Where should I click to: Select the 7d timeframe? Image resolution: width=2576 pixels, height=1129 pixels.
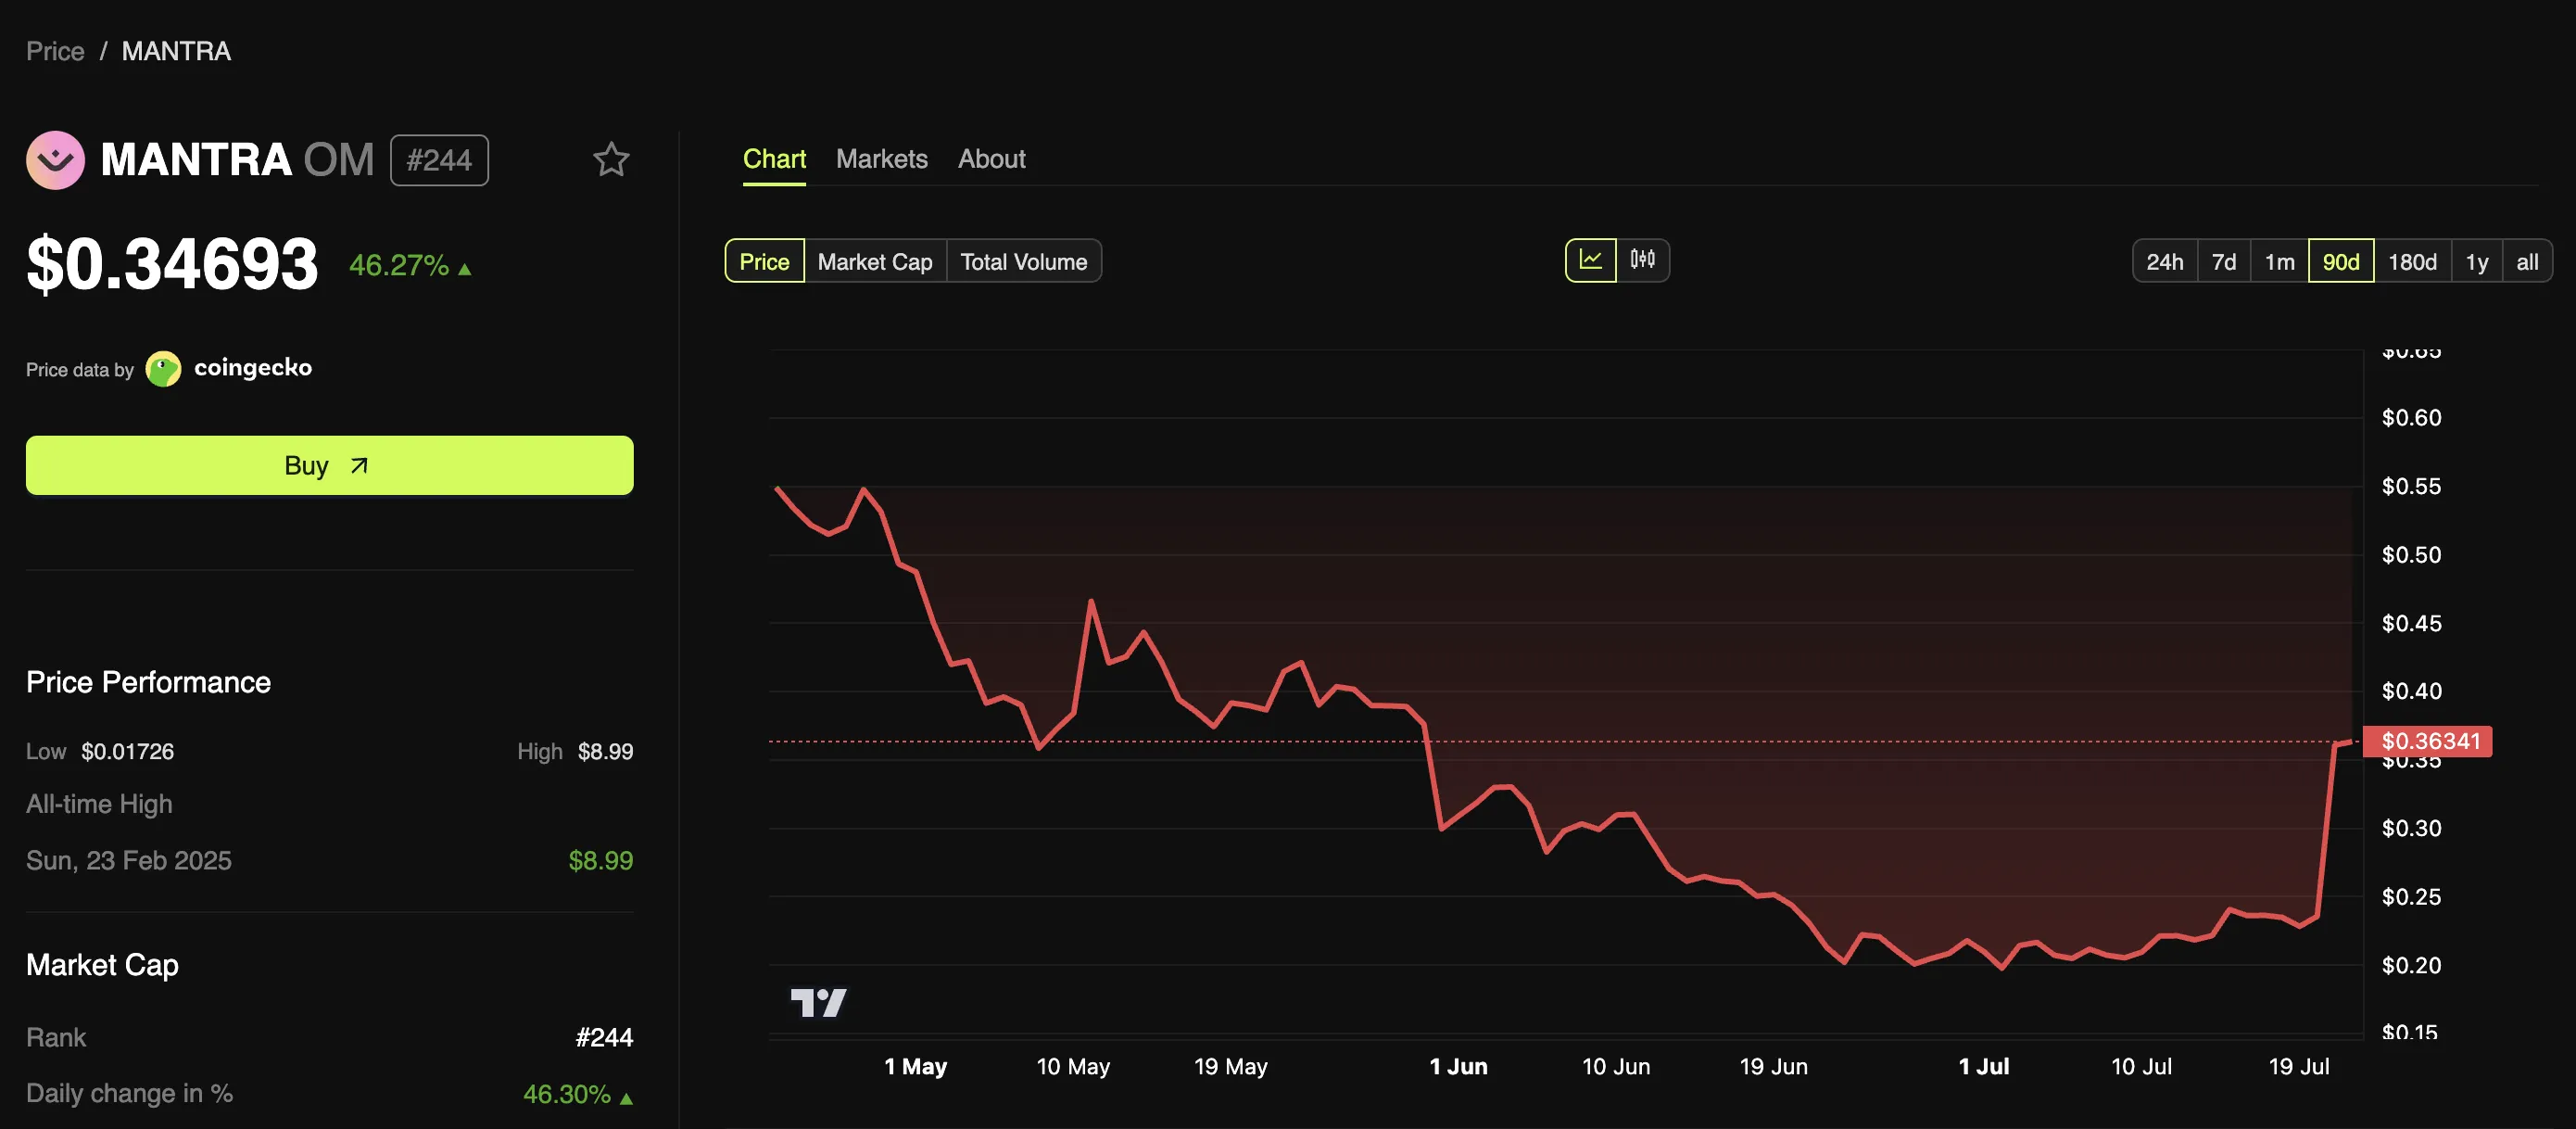2224,261
